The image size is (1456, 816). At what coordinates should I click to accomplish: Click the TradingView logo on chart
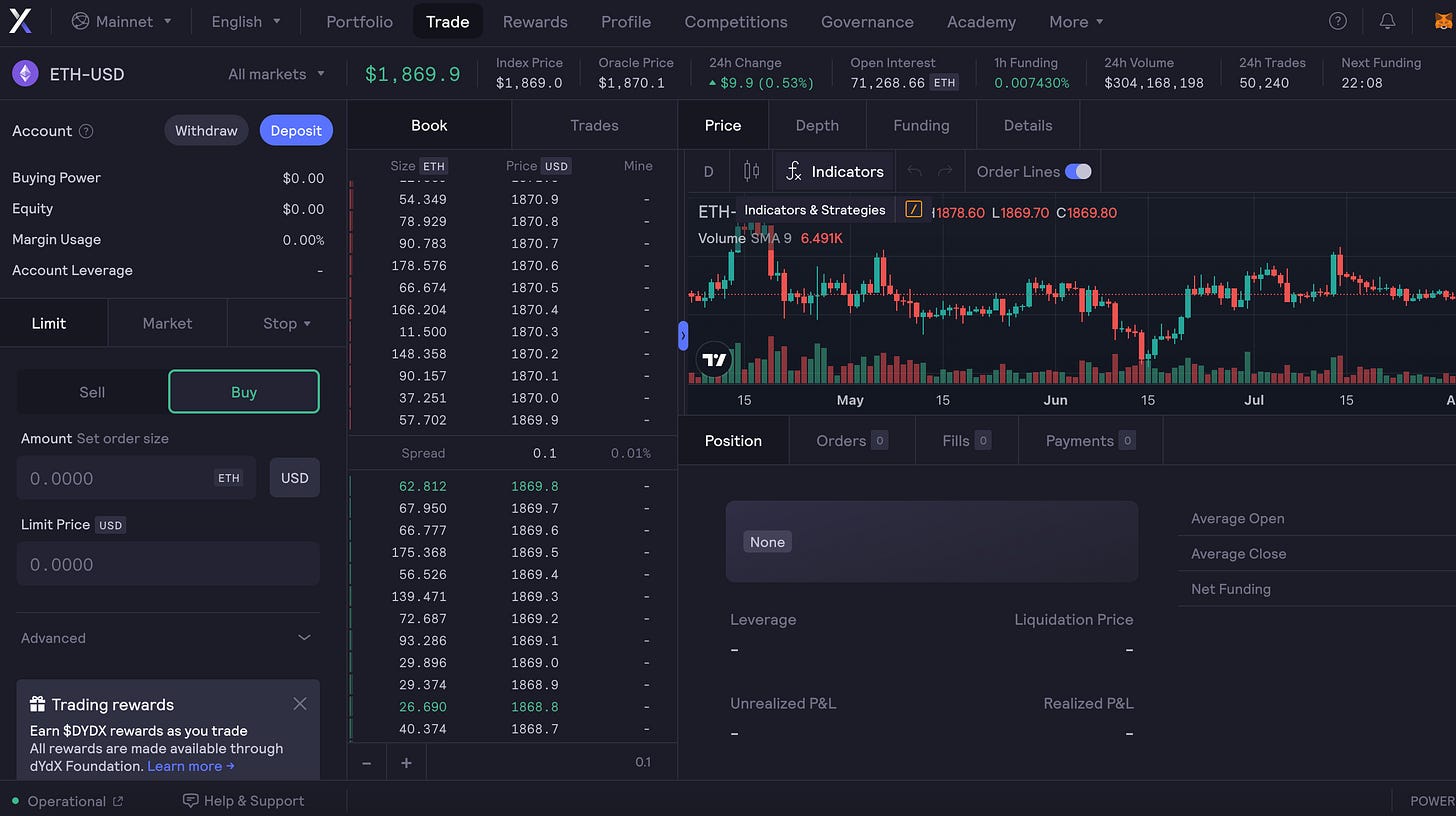[x=714, y=360]
